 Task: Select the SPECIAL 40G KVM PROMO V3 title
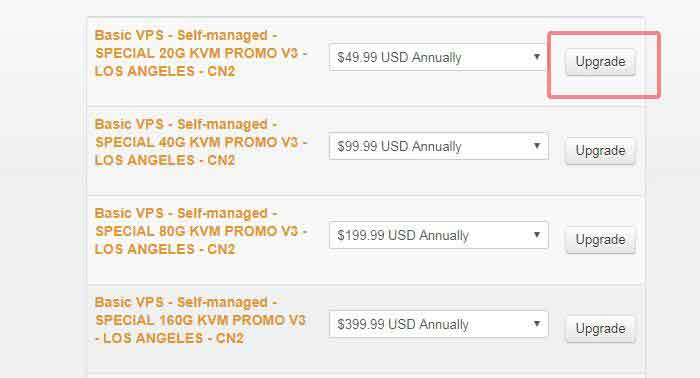coord(196,142)
